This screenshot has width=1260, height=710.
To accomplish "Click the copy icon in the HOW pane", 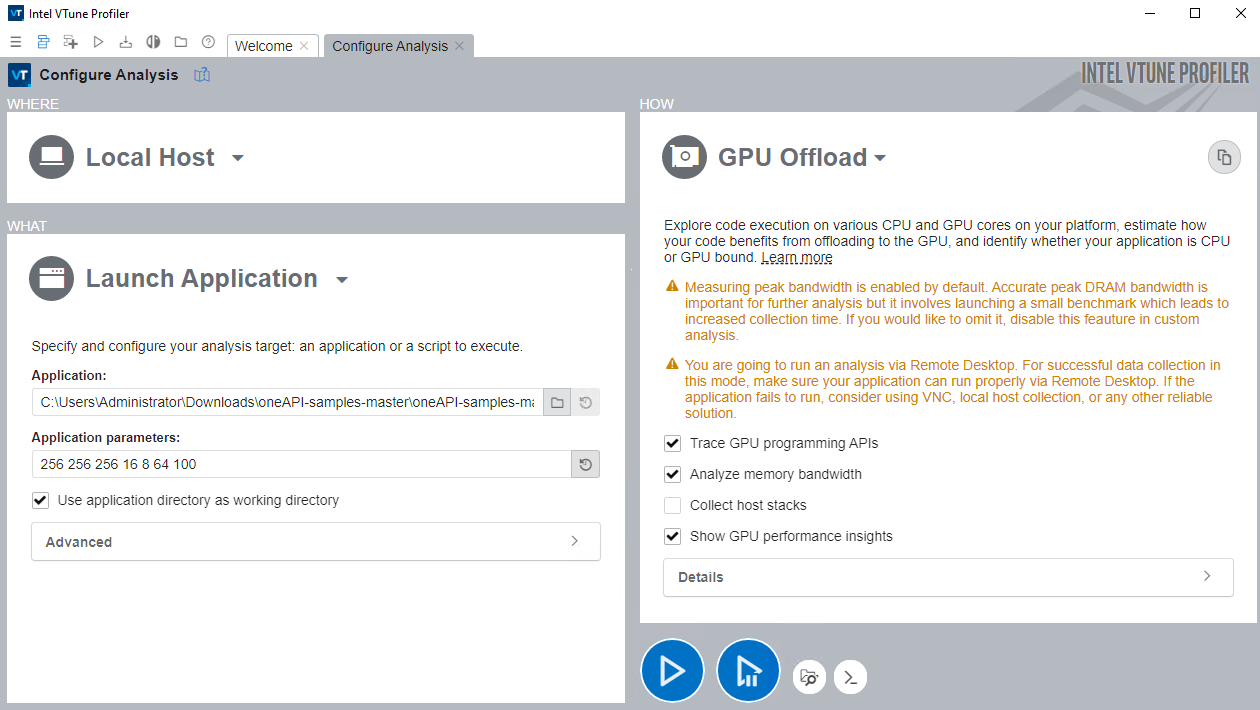I will click(x=1224, y=158).
